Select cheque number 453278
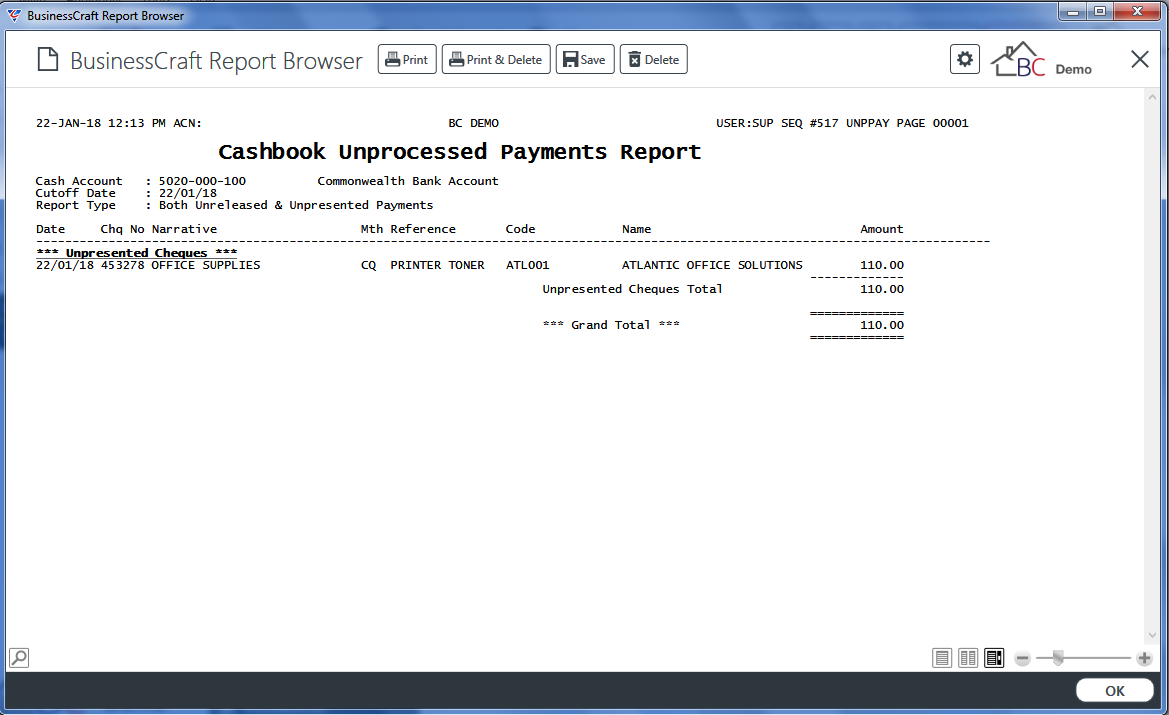 point(122,265)
